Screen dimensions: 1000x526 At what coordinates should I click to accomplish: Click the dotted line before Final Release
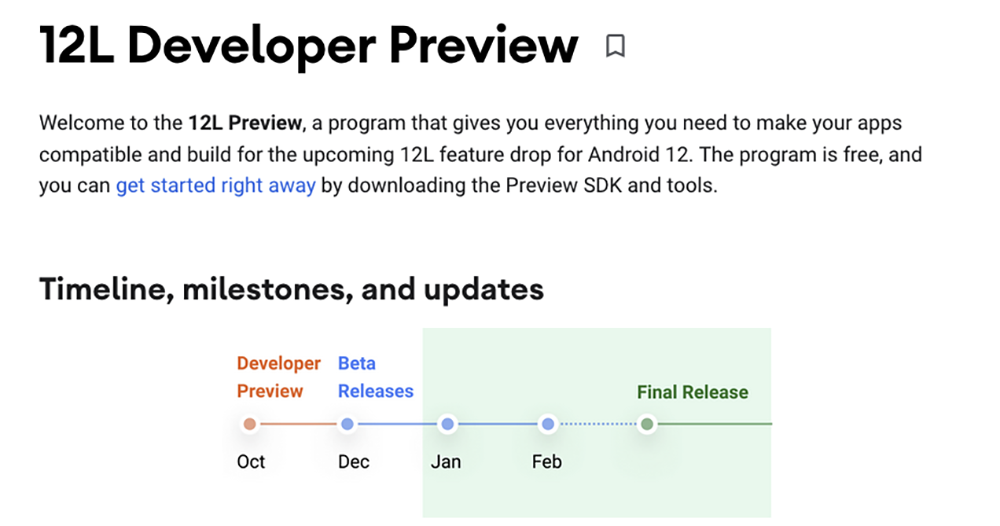[x=598, y=424]
